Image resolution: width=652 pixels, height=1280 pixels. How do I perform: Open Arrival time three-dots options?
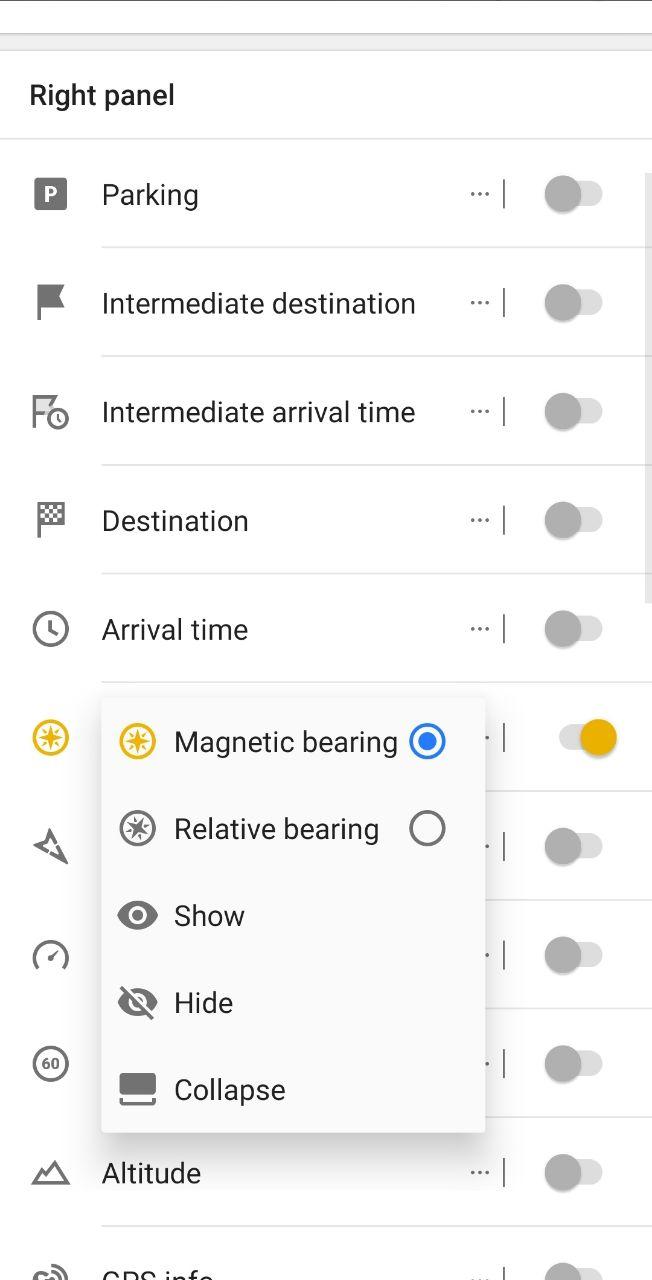tap(480, 629)
